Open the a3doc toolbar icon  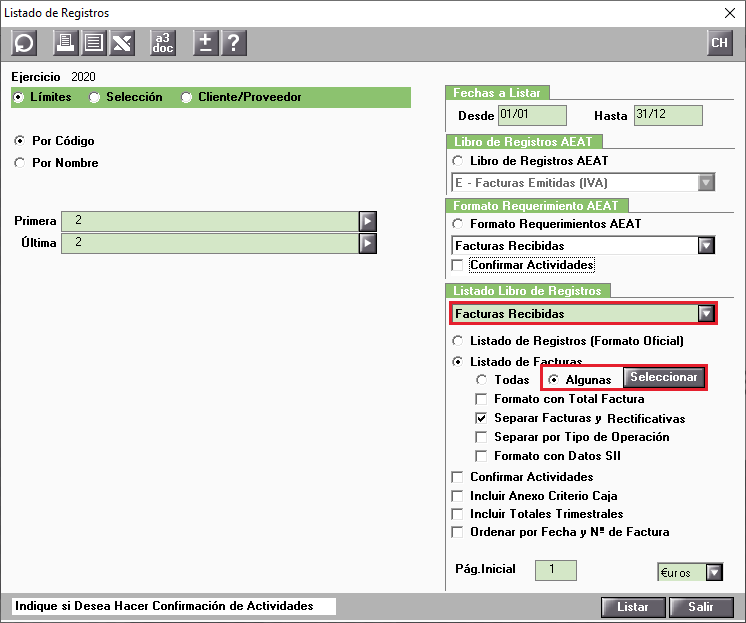tap(163, 43)
